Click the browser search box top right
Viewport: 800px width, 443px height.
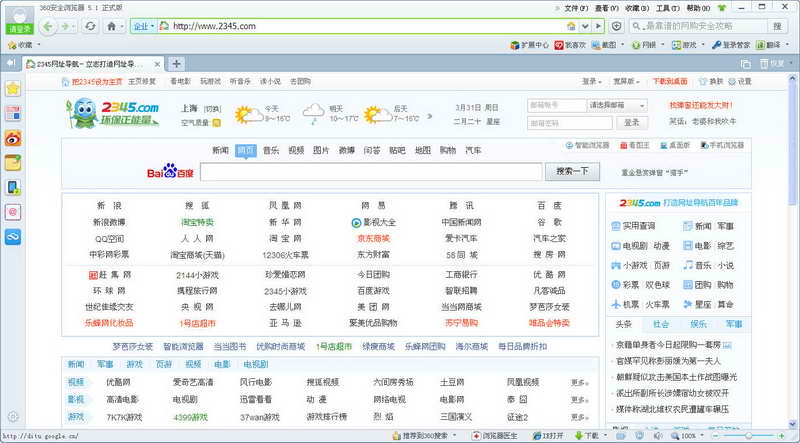point(698,26)
